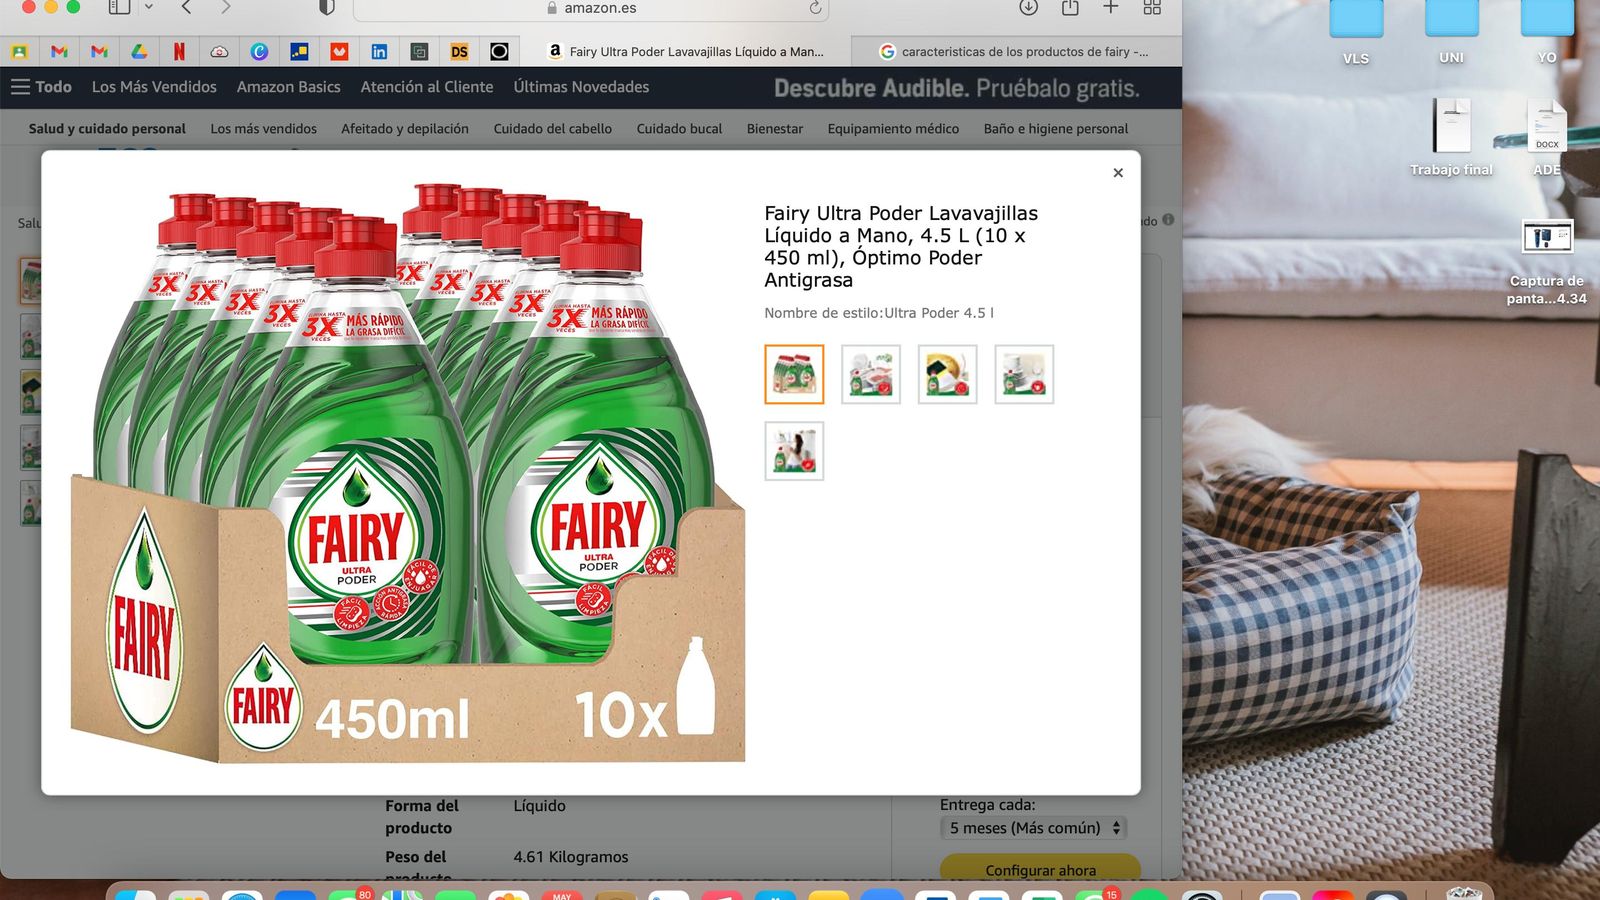Screen dimensions: 1600x900
Task: Open the pinned Netflix tab
Action: click(179, 51)
